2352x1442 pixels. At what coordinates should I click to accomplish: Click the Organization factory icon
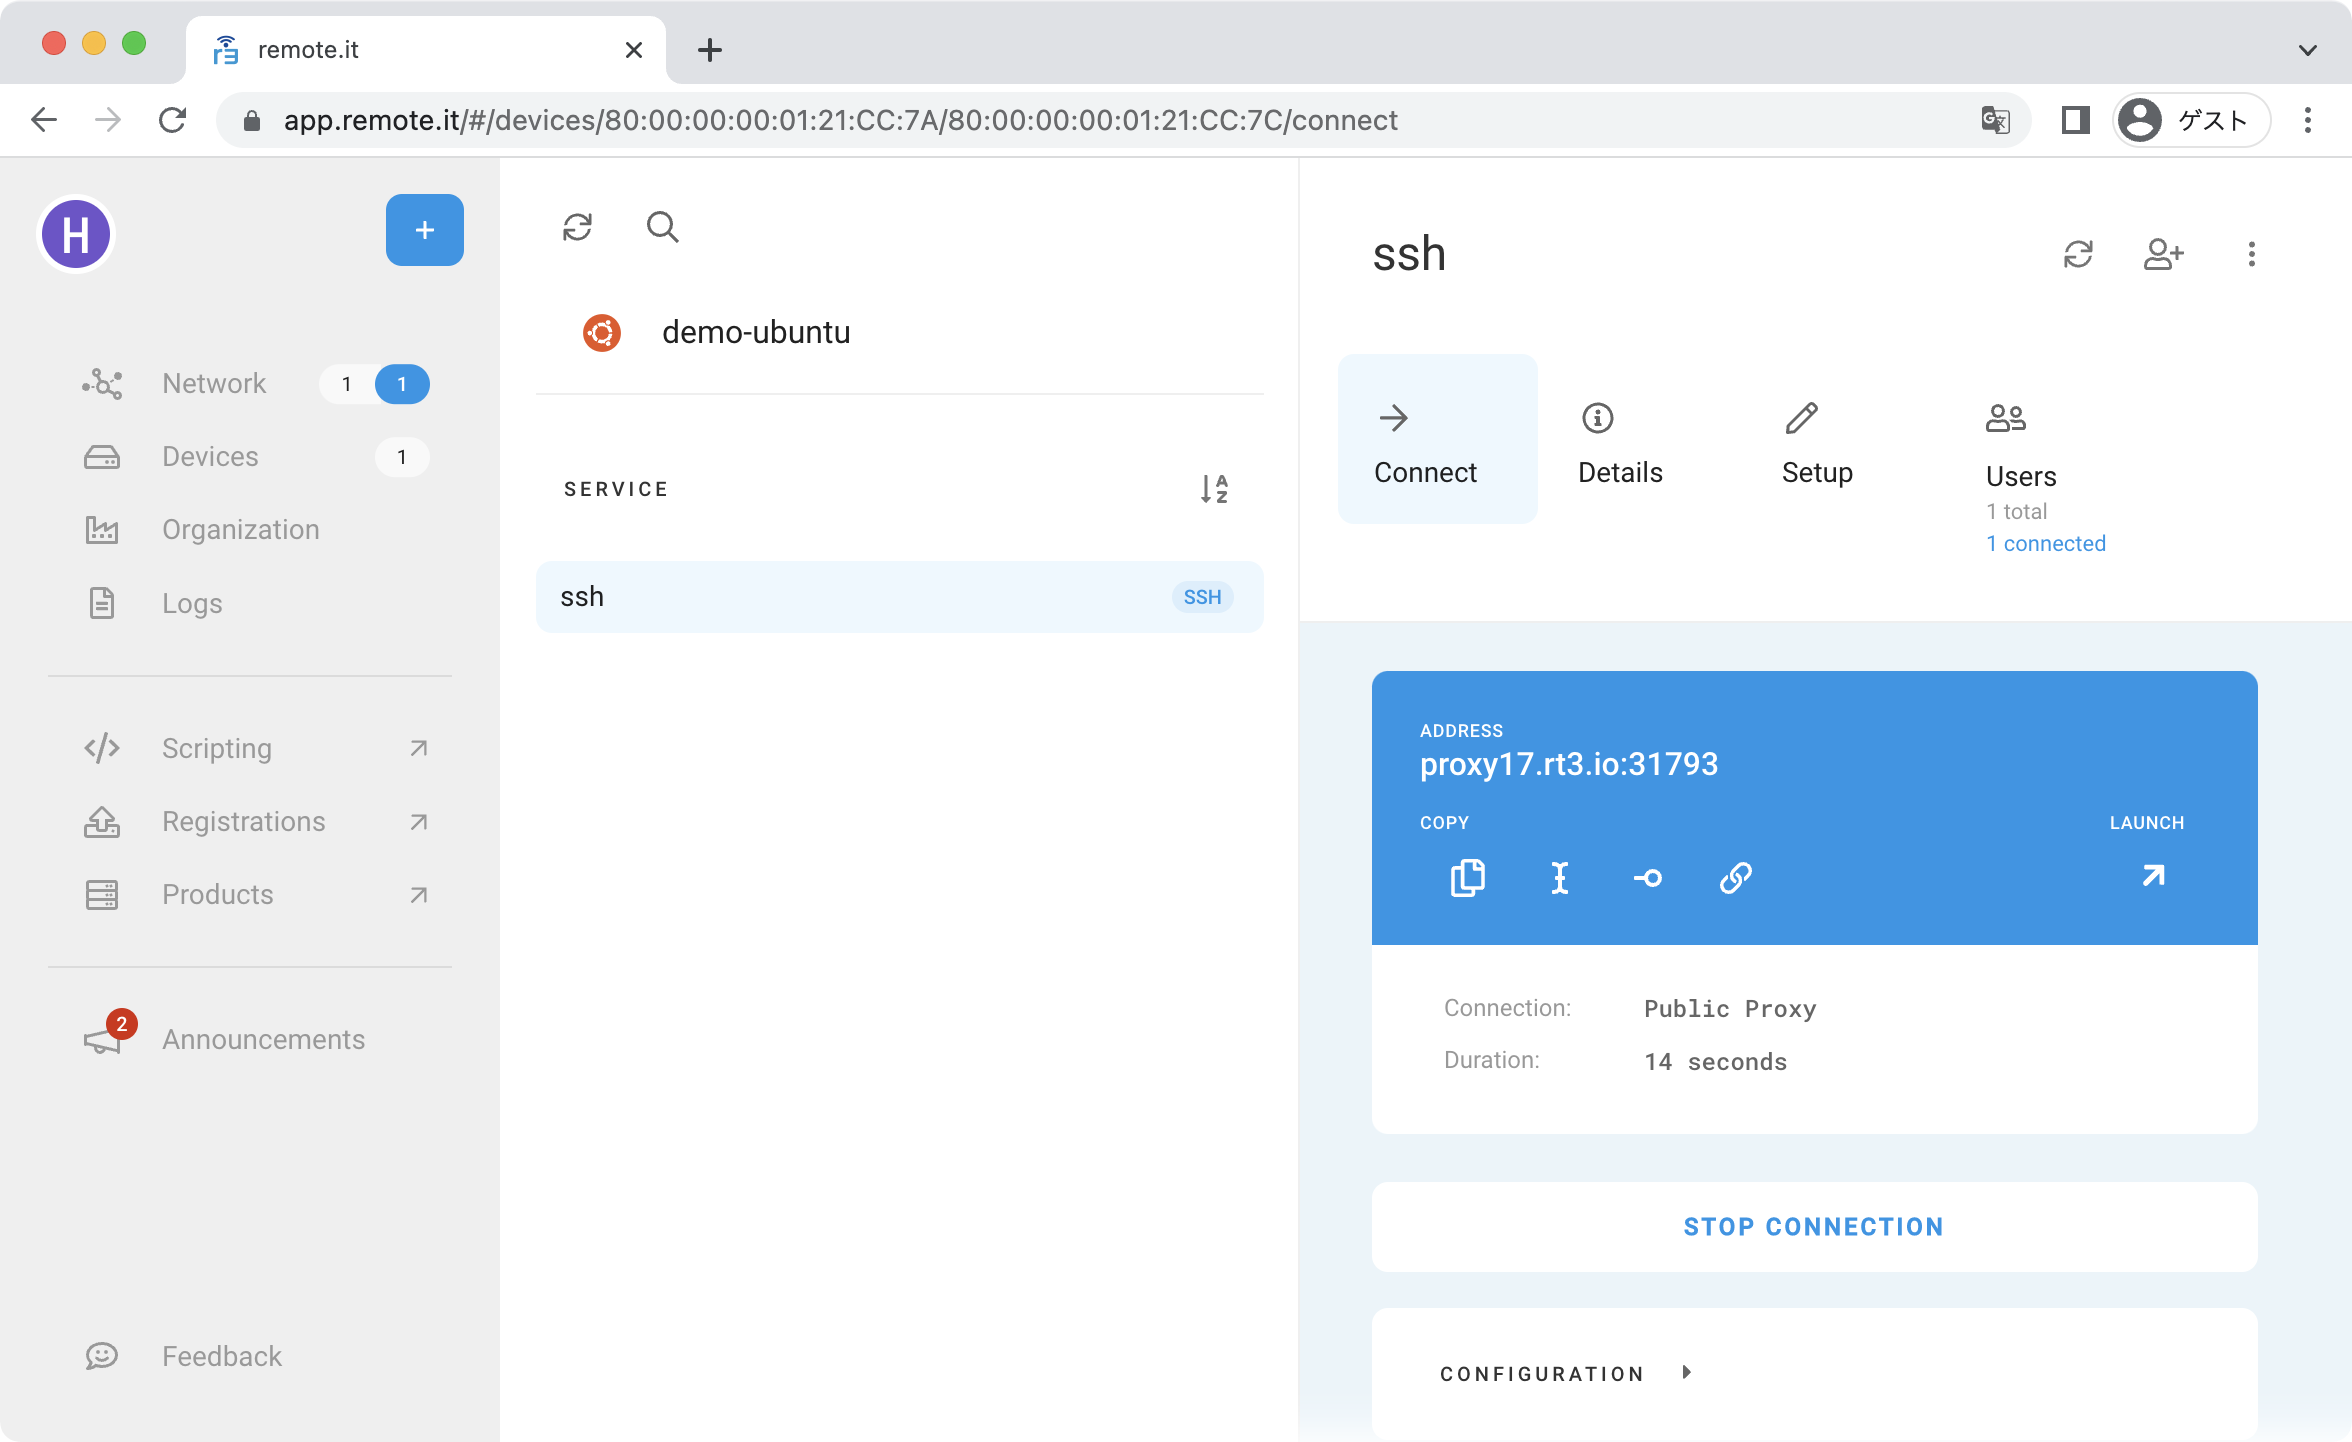point(102,530)
